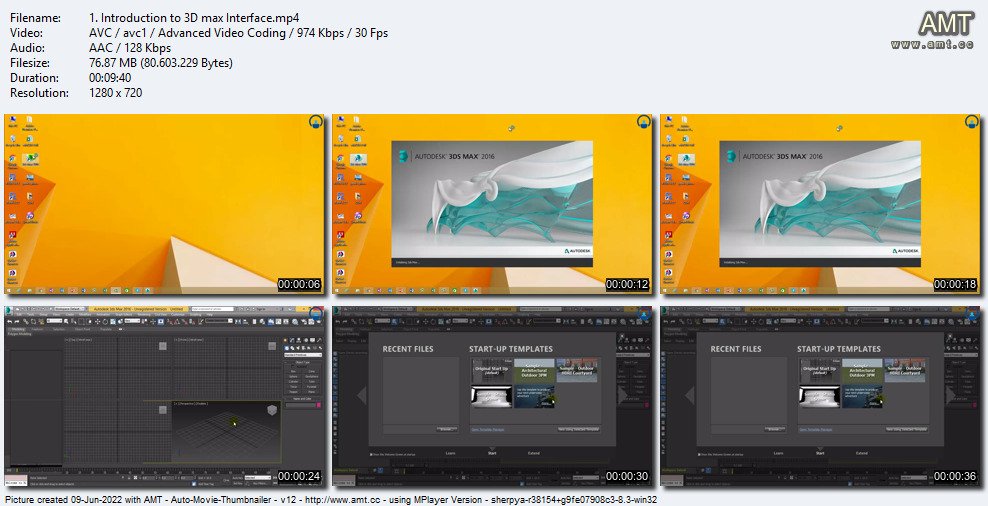Screen dimensions: 988x506
Task: Click the Recycle Bin desktop icon in the 00:00:06 frame
Action: point(13,141)
